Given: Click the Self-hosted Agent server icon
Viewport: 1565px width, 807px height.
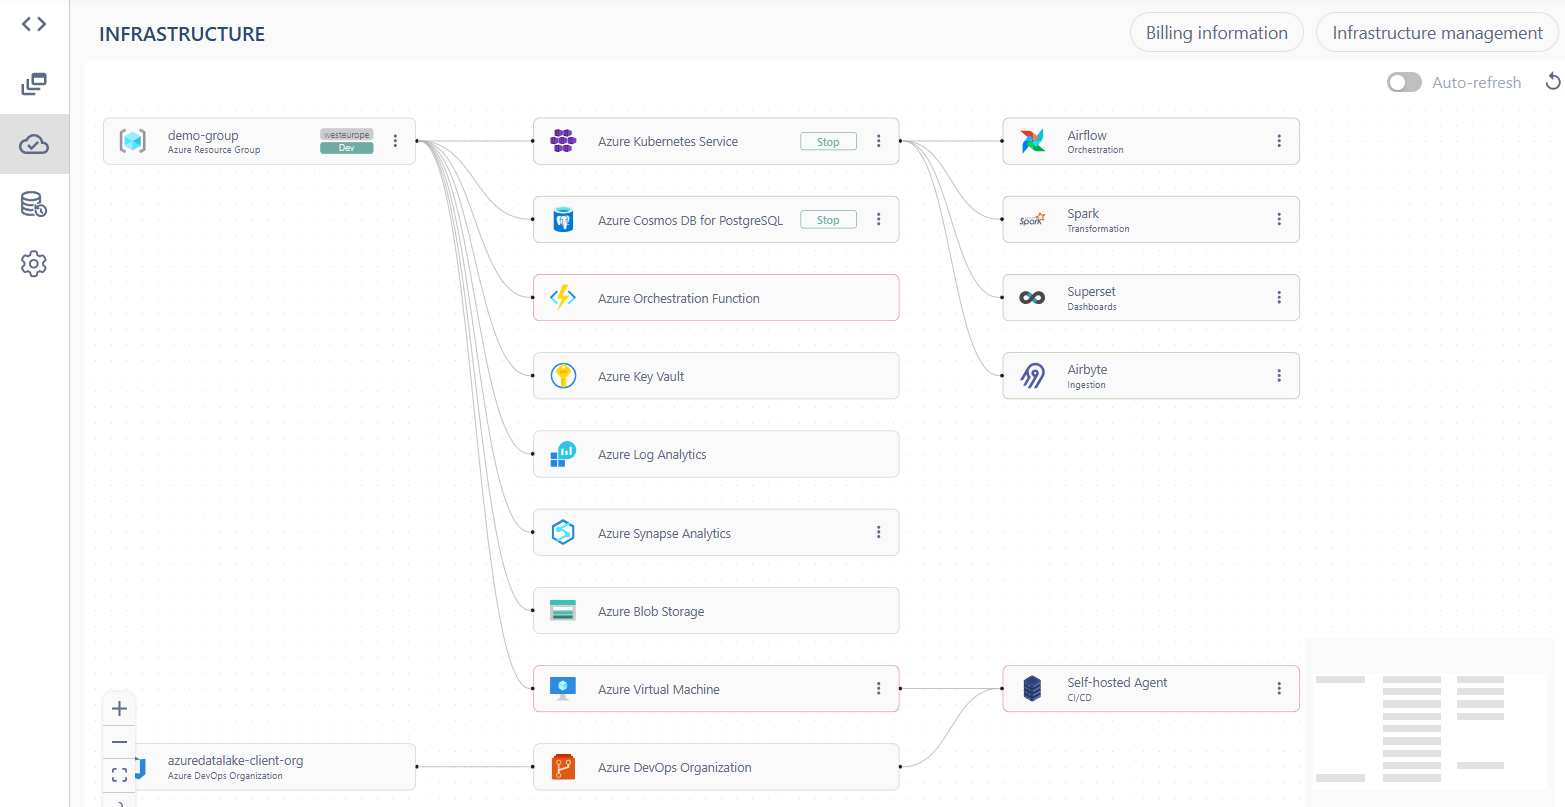Looking at the screenshot, I should [1032, 689].
